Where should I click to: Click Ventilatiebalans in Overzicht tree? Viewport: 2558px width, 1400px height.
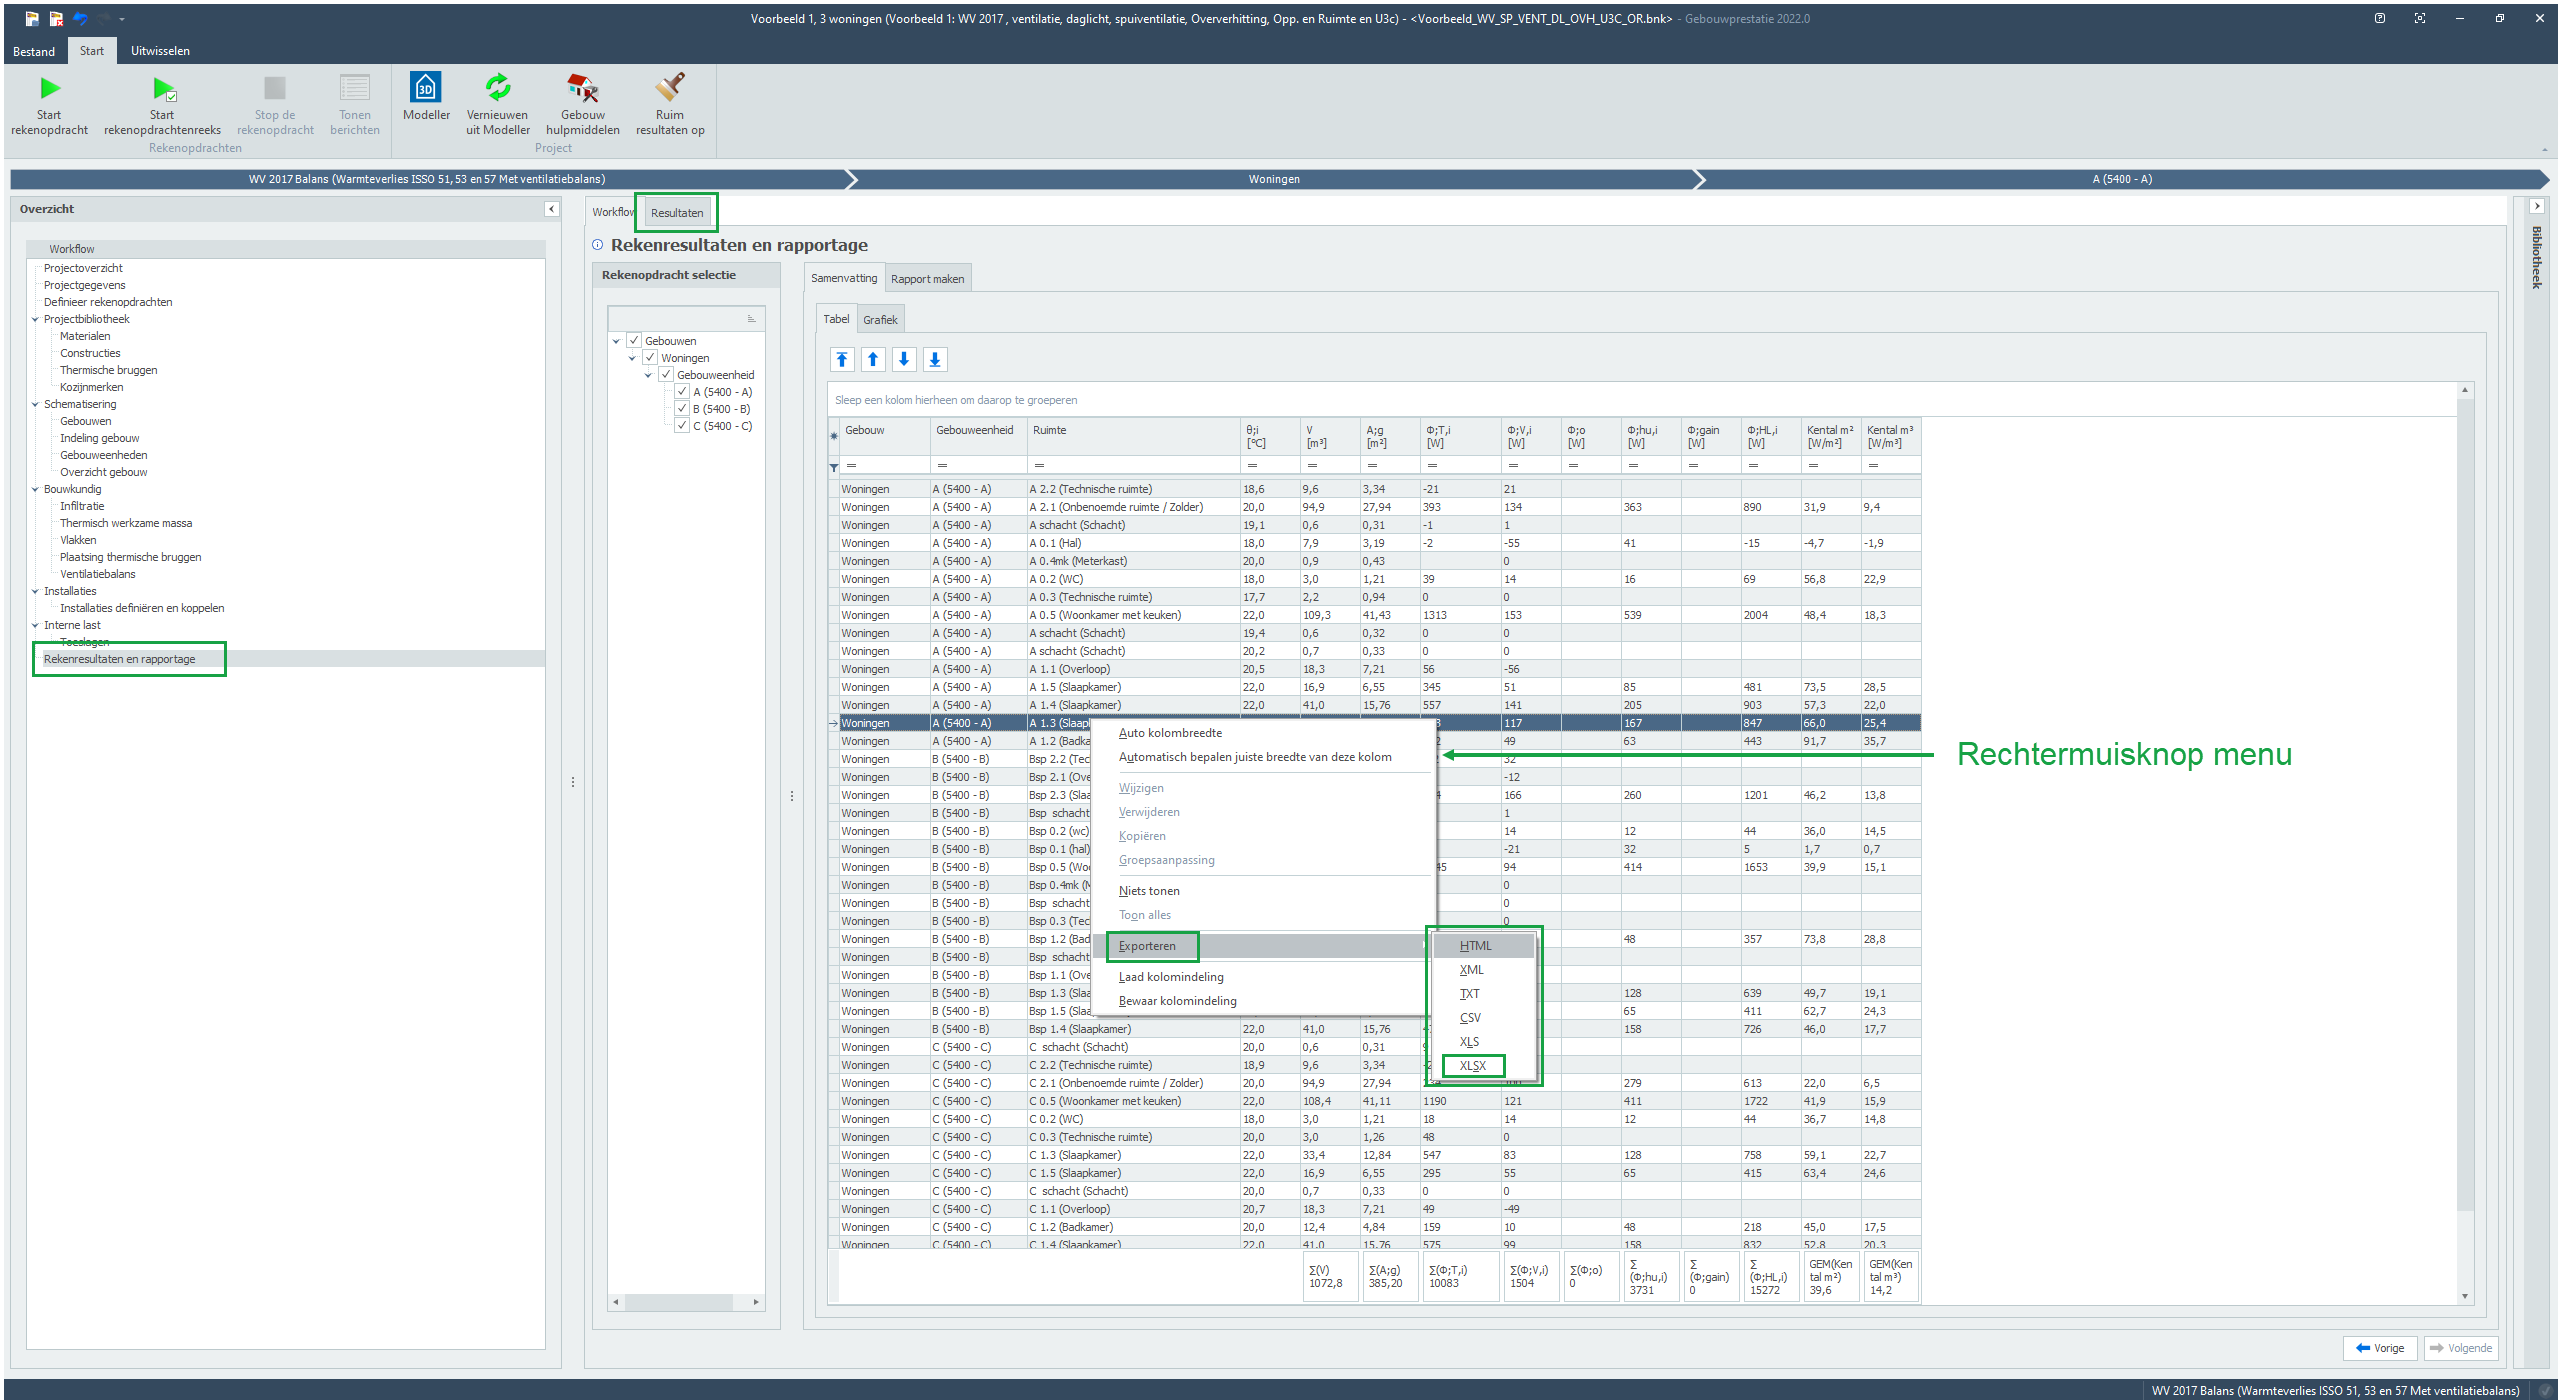click(97, 574)
